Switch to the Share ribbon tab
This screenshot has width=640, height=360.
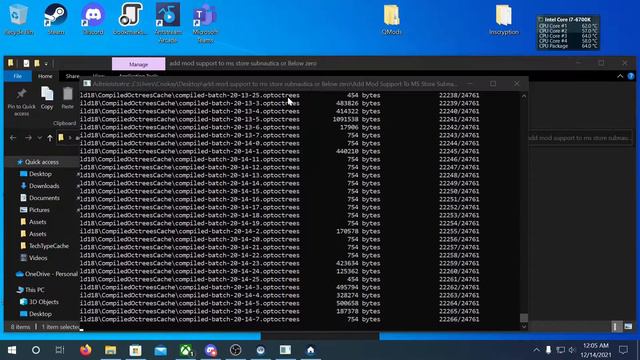(73, 76)
